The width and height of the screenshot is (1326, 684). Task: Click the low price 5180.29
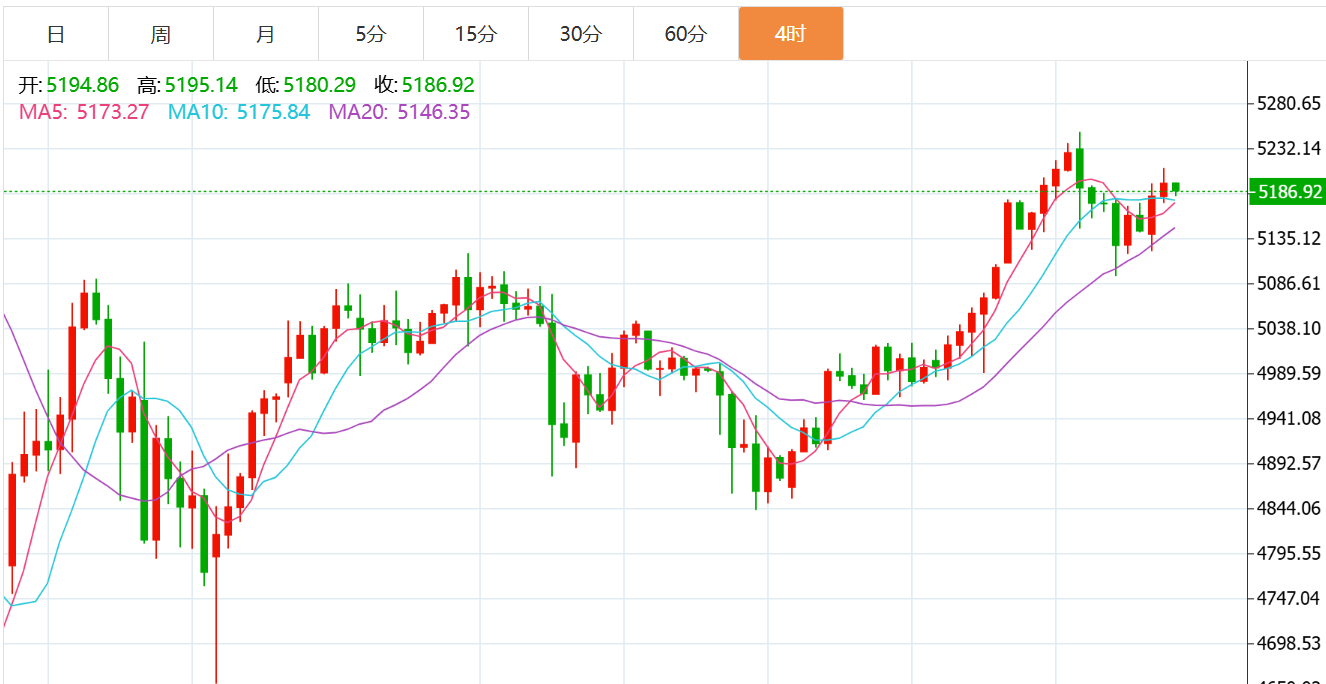pos(319,85)
